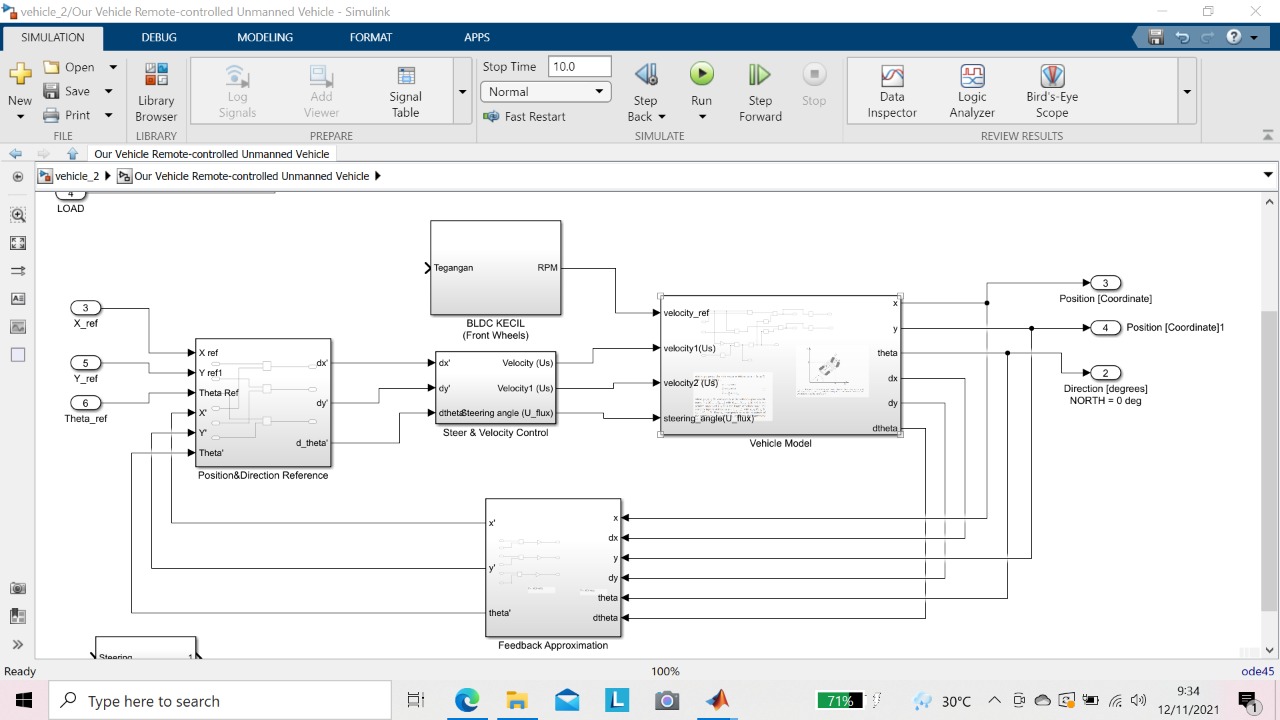Viewport: 1280px width, 720px height.
Task: Open Bird's-Eye Scope
Action: pyautogui.click(x=1052, y=92)
